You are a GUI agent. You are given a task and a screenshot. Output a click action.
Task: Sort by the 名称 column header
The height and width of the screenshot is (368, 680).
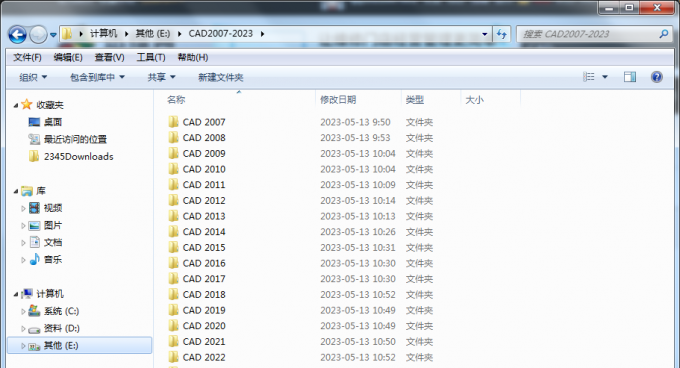point(176,100)
